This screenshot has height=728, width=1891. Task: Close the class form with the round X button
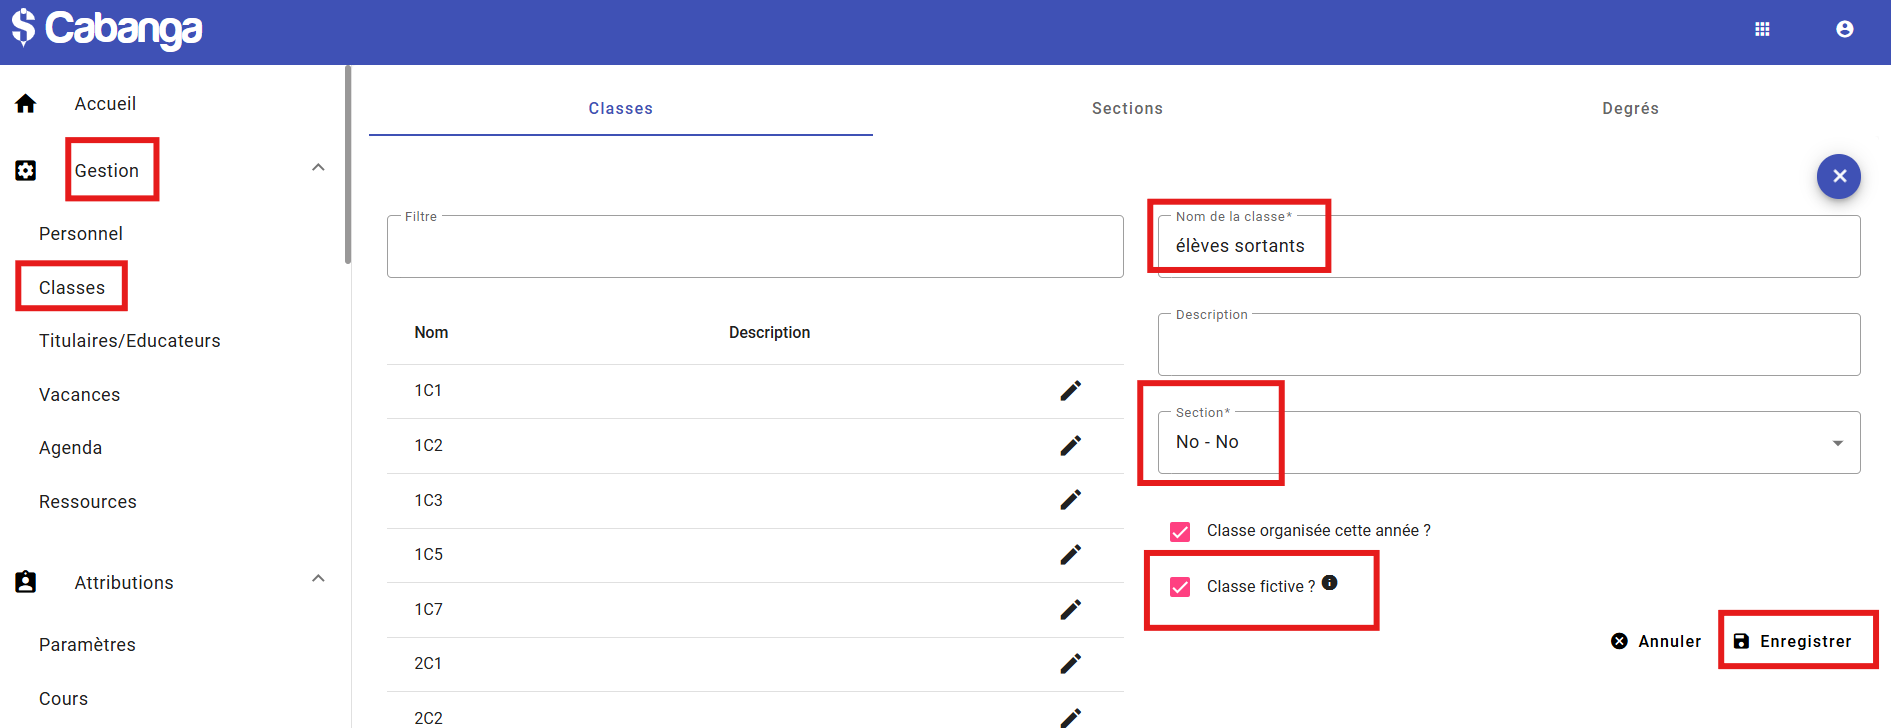tap(1838, 176)
